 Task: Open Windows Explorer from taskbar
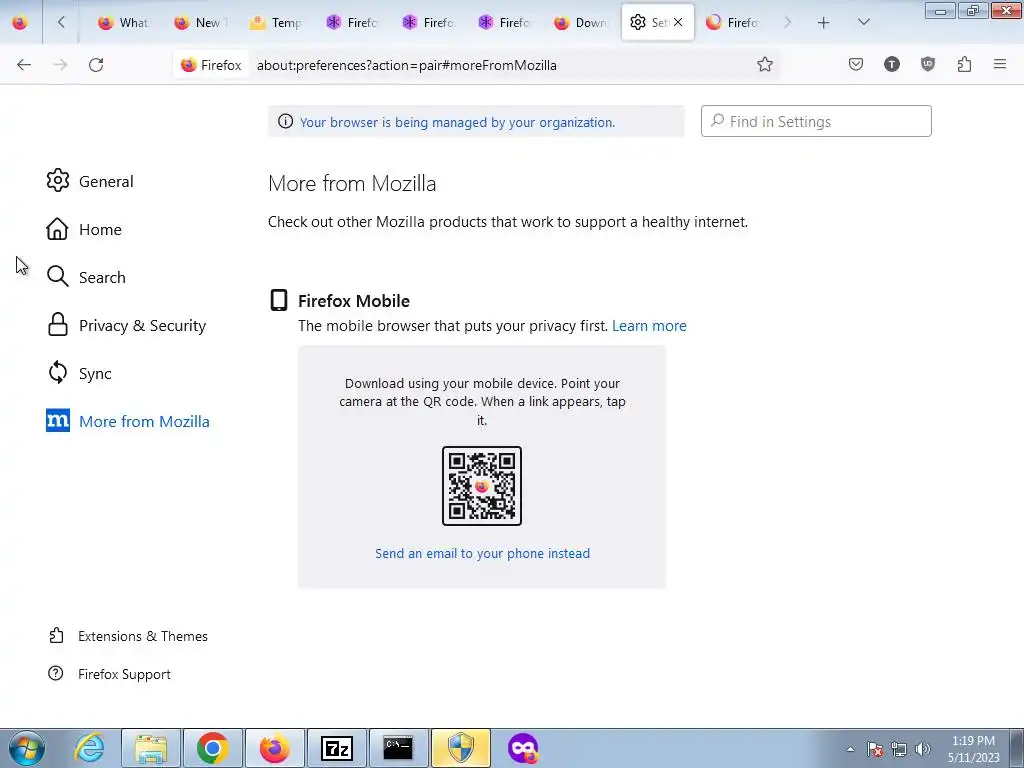[x=151, y=748]
